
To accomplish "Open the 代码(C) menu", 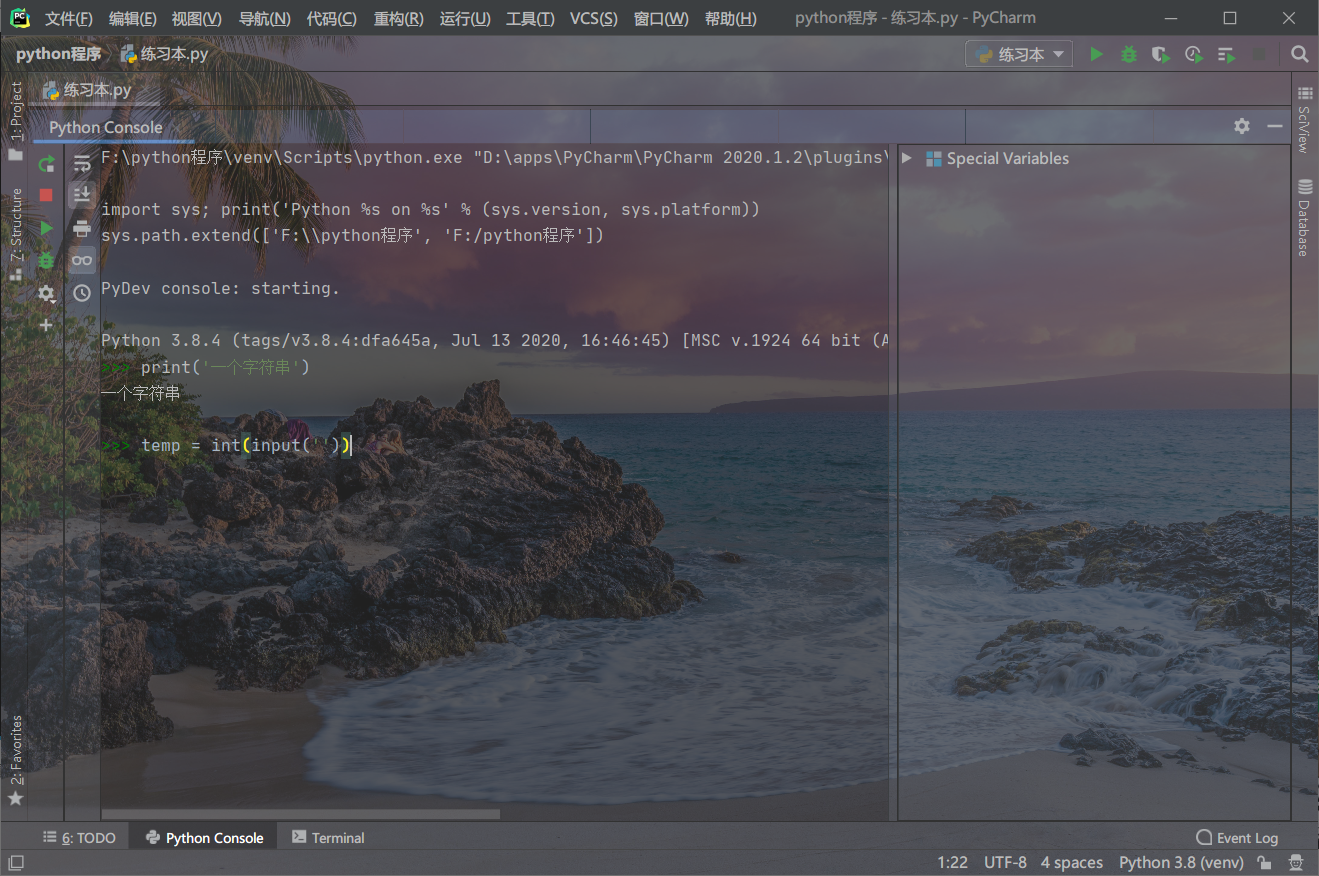I will click(x=331, y=19).
